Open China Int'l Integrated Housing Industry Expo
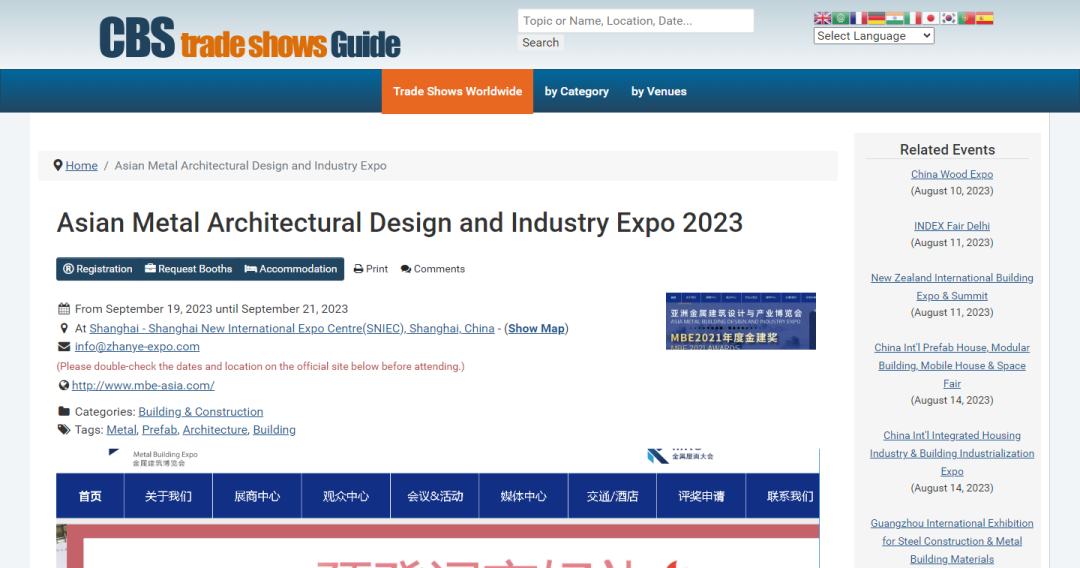 (952, 453)
